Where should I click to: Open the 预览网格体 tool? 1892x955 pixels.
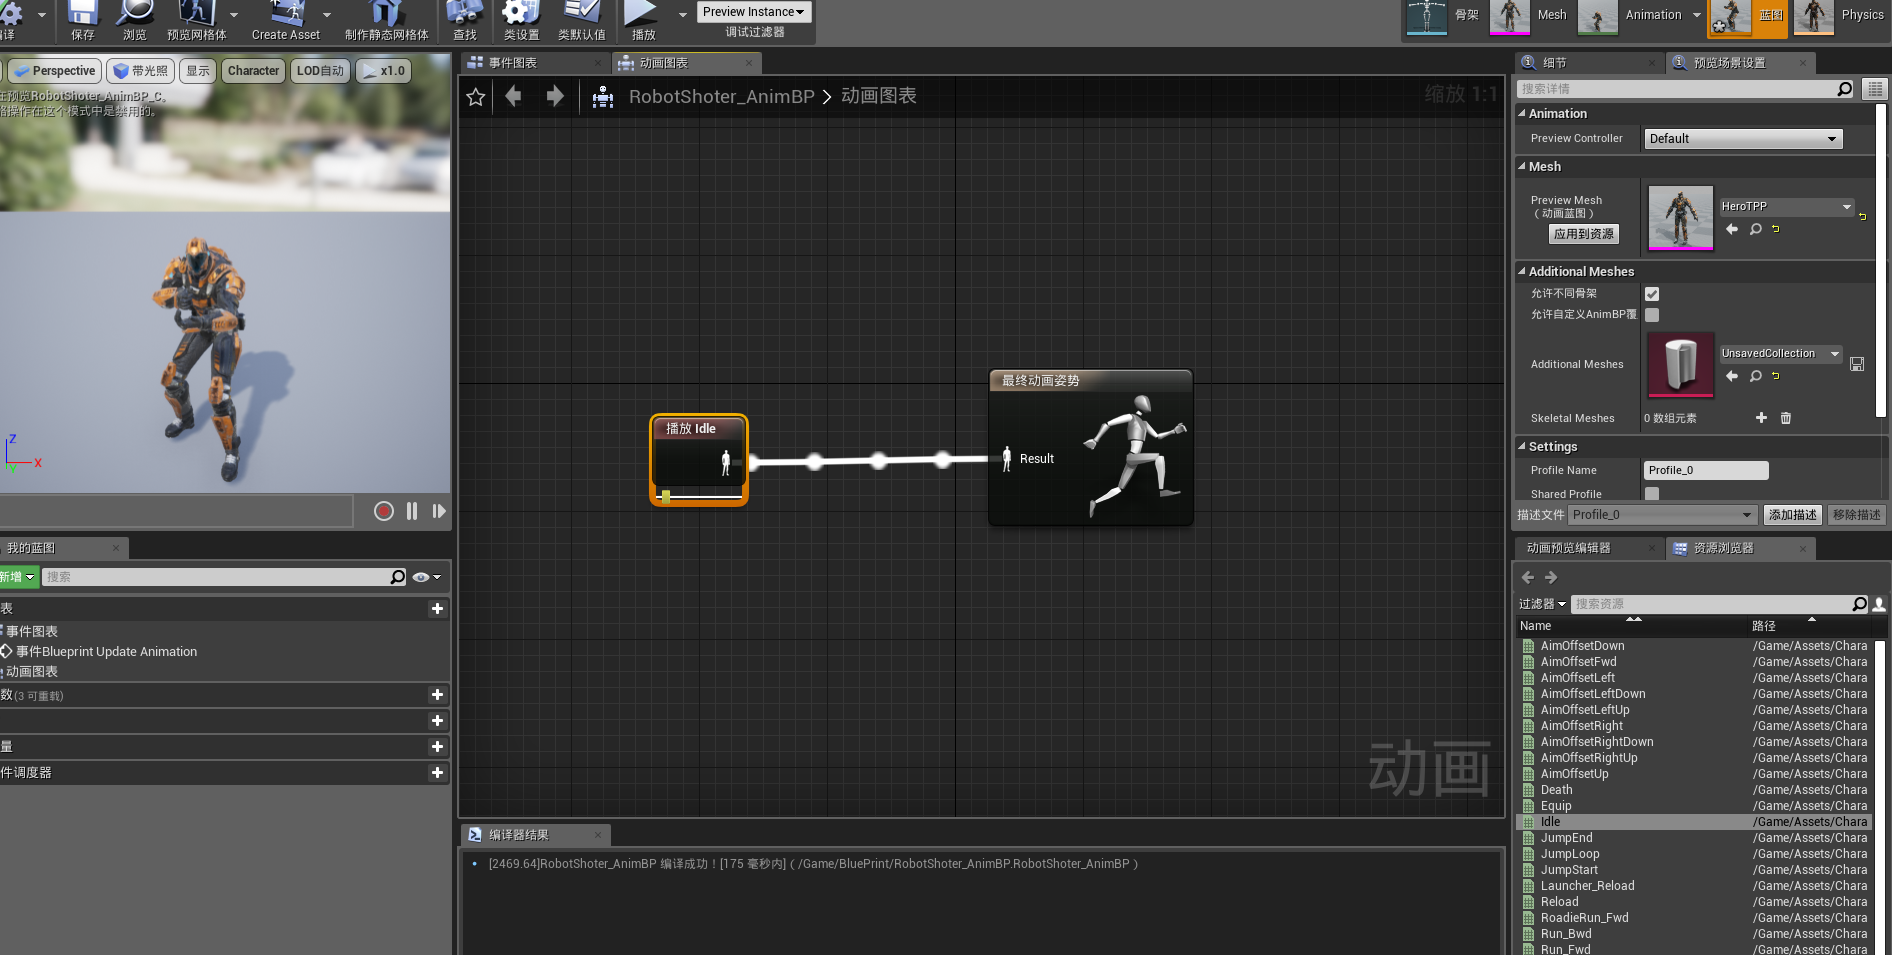click(x=197, y=18)
